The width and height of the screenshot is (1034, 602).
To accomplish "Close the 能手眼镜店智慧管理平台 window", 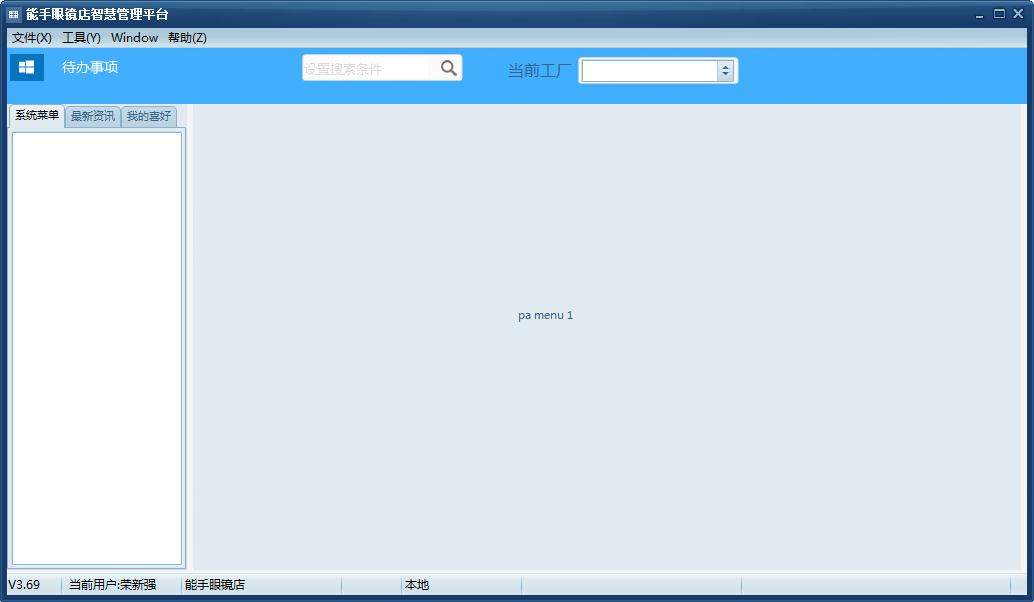I will coord(1018,14).
